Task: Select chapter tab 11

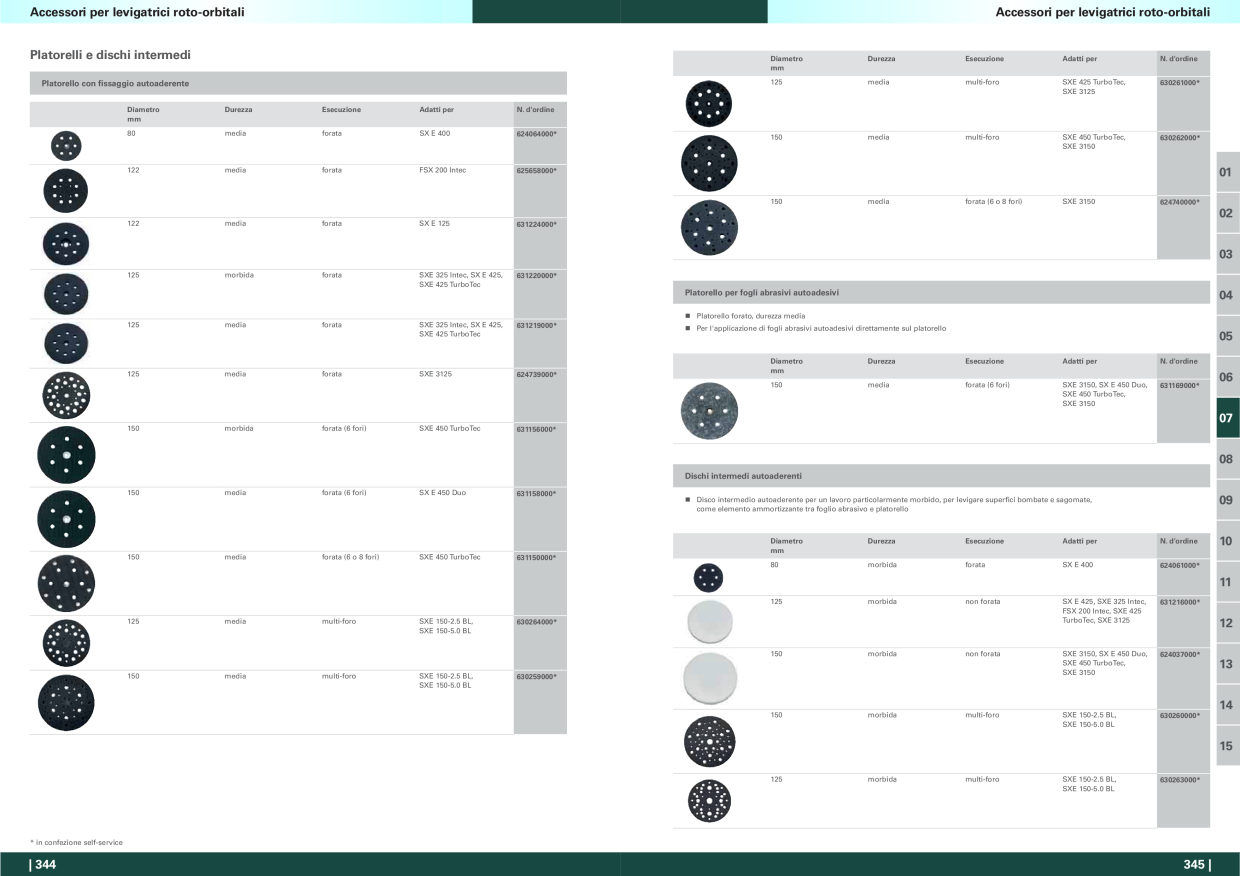Action: click(1227, 582)
